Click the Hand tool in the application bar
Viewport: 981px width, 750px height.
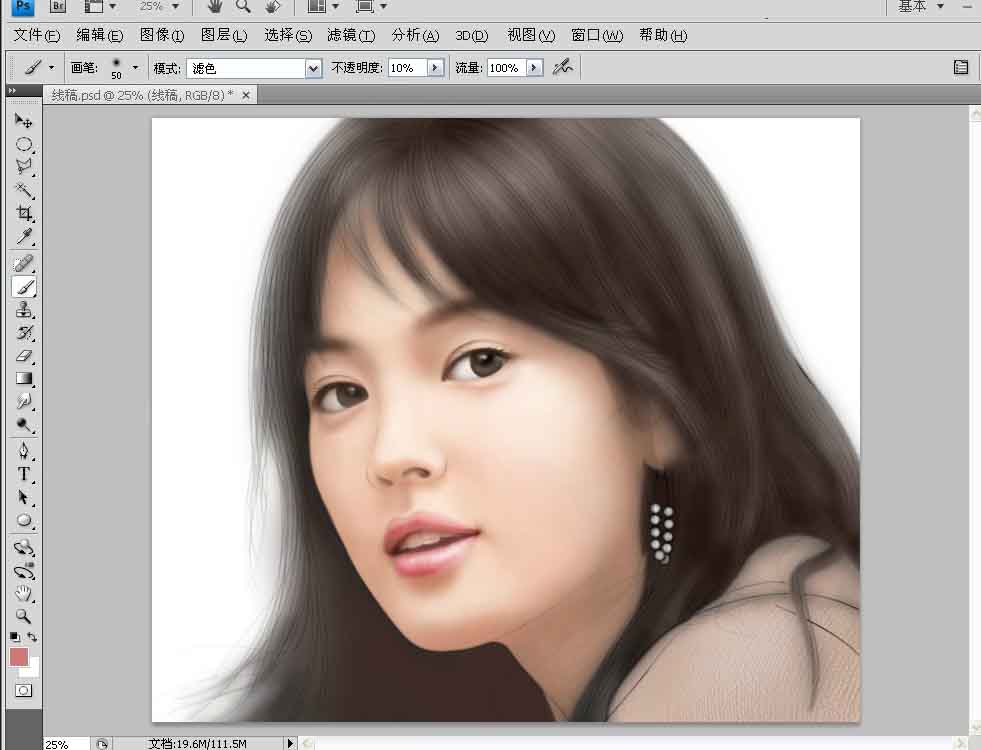215,6
